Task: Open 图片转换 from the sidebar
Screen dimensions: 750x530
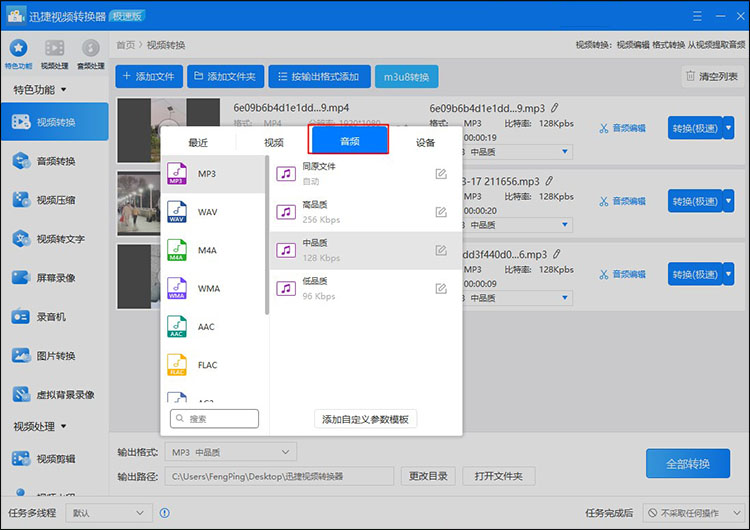Action: 55,355
